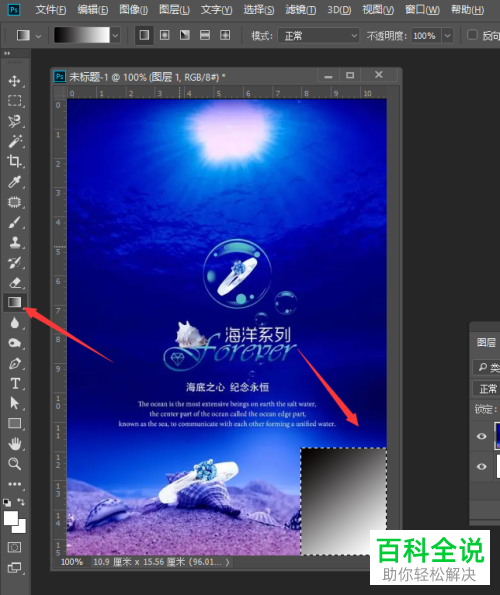Select the Move tool
The height and width of the screenshot is (595, 500).
click(14, 81)
